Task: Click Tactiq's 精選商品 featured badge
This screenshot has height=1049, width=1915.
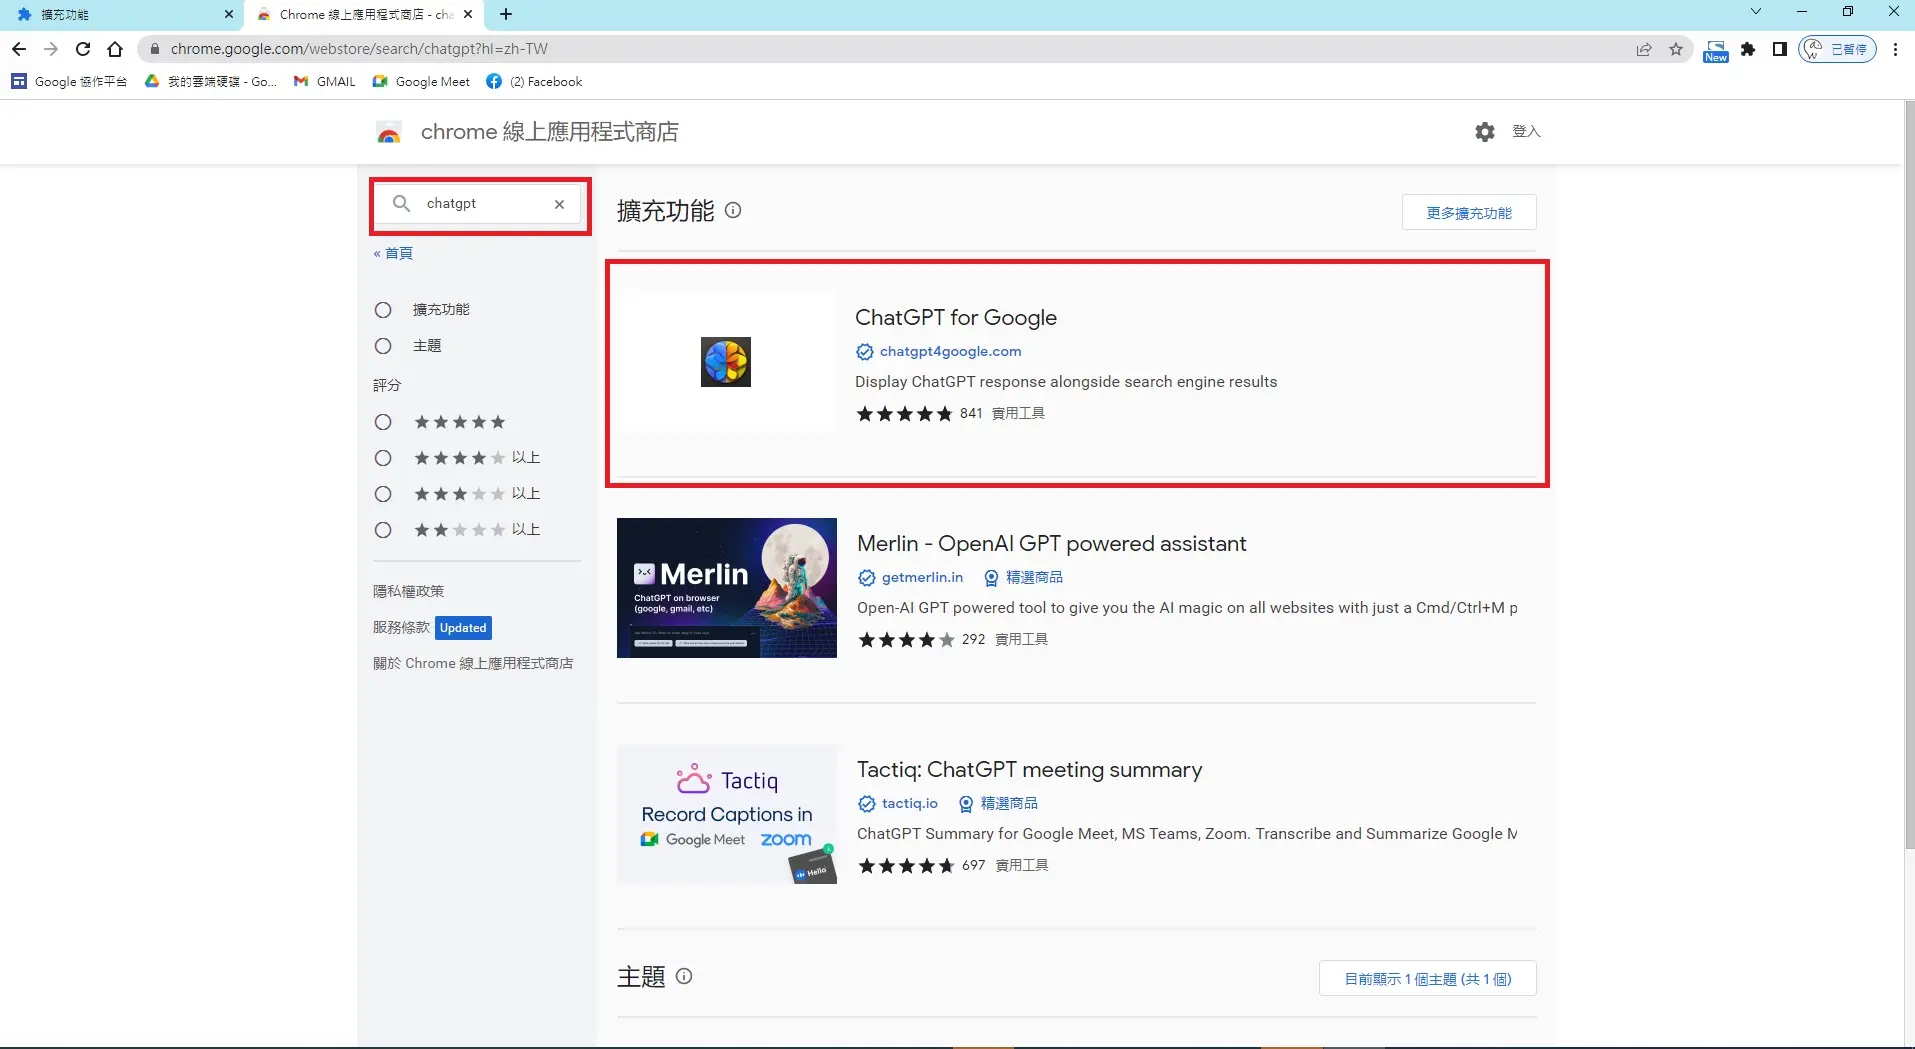Action: click(x=998, y=804)
